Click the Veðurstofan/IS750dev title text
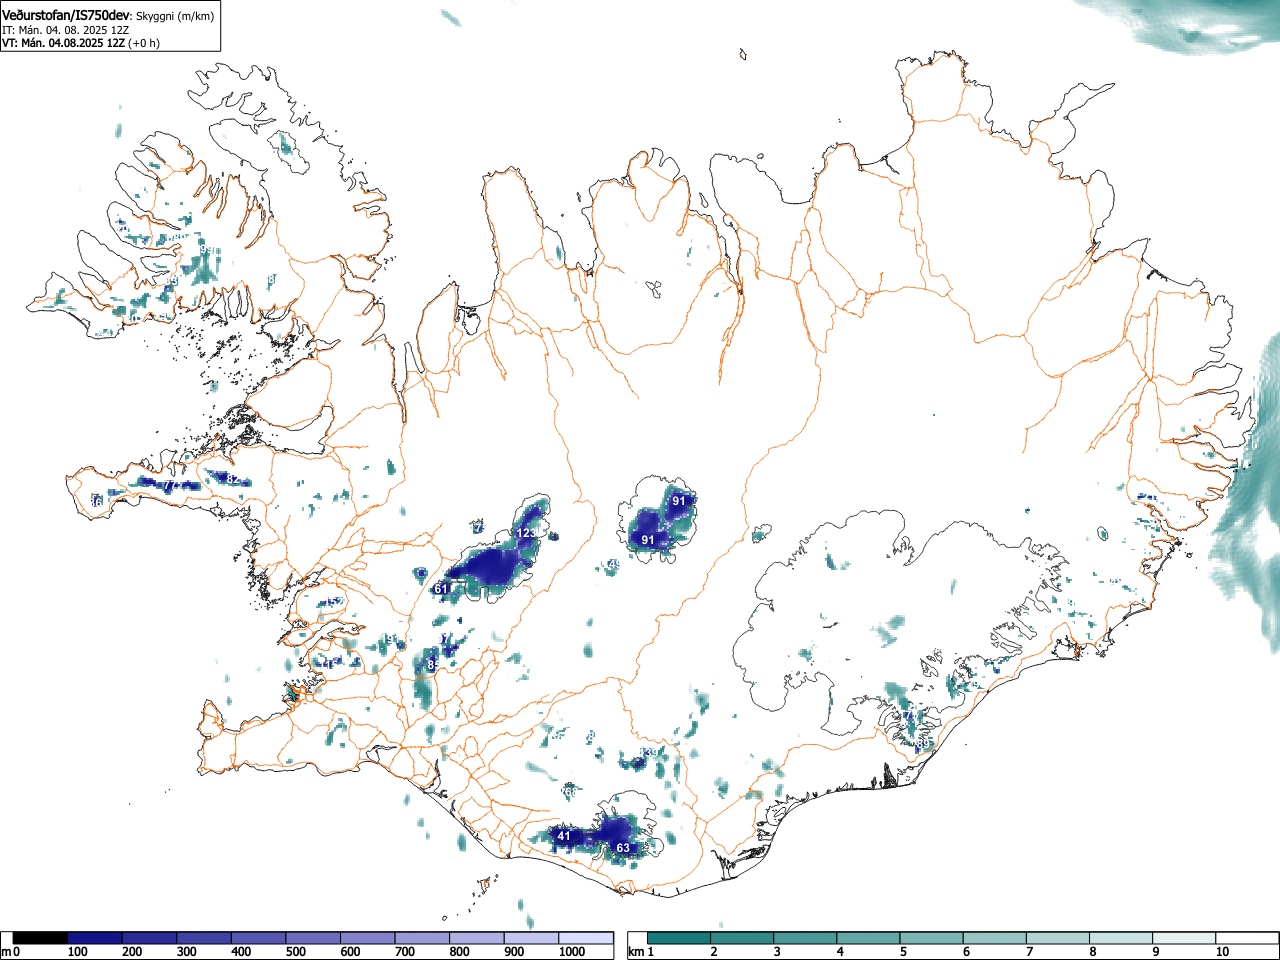 pyautogui.click(x=66, y=16)
